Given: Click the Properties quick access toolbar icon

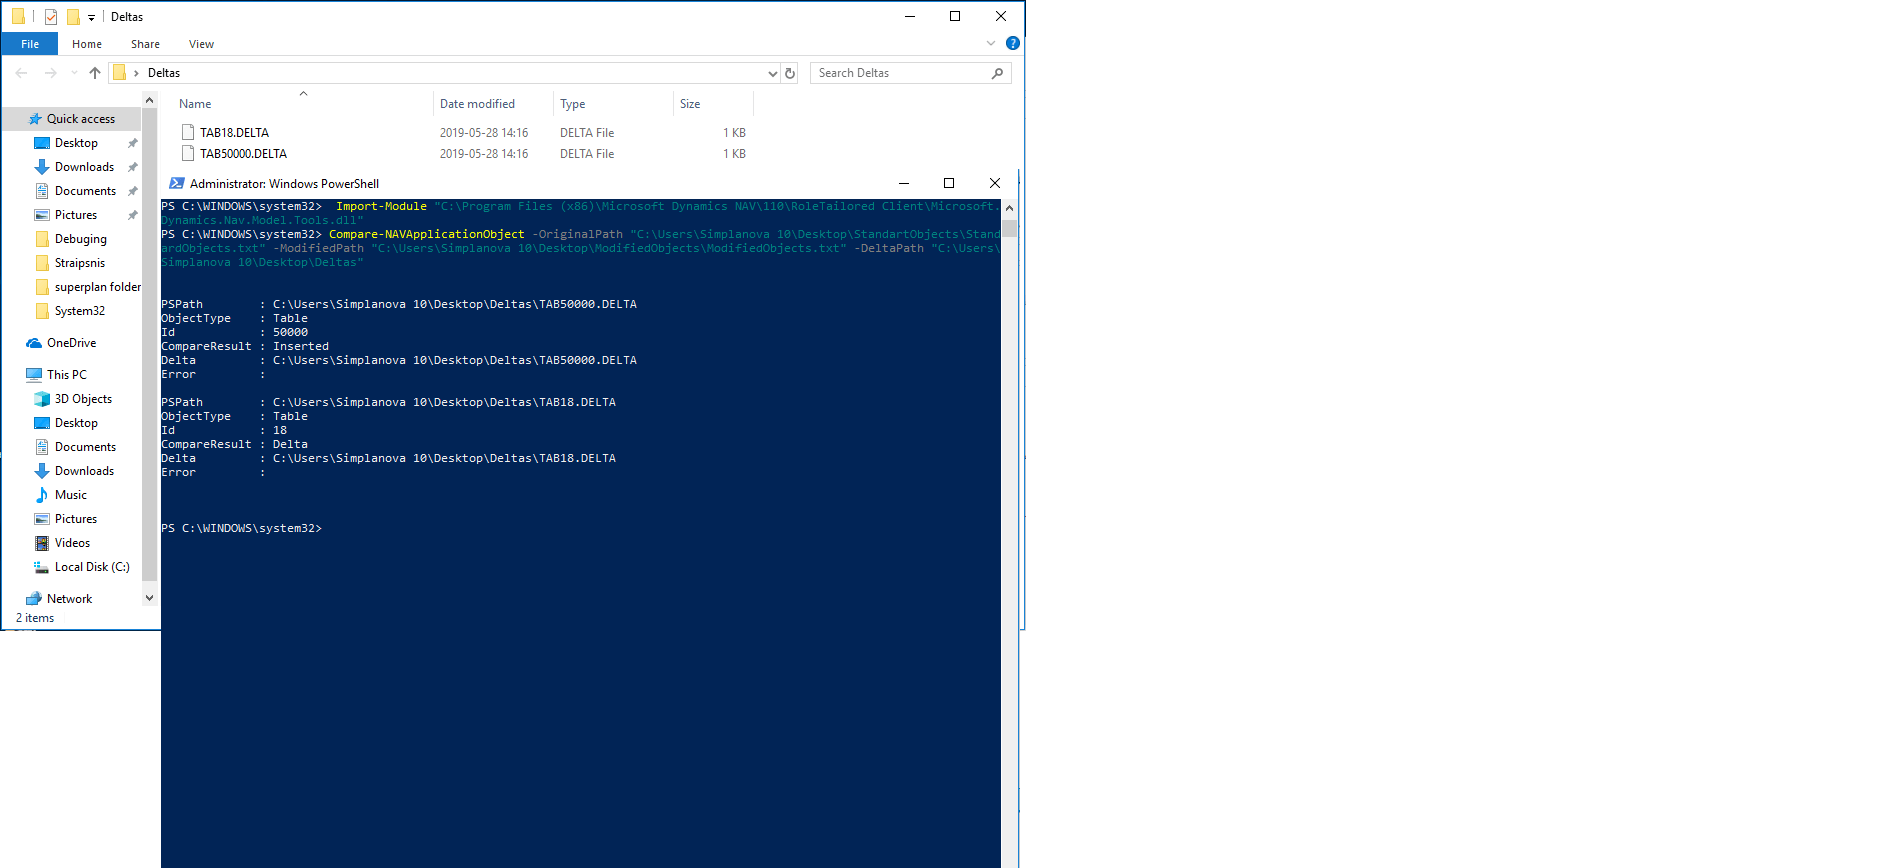Looking at the screenshot, I should pos(51,17).
